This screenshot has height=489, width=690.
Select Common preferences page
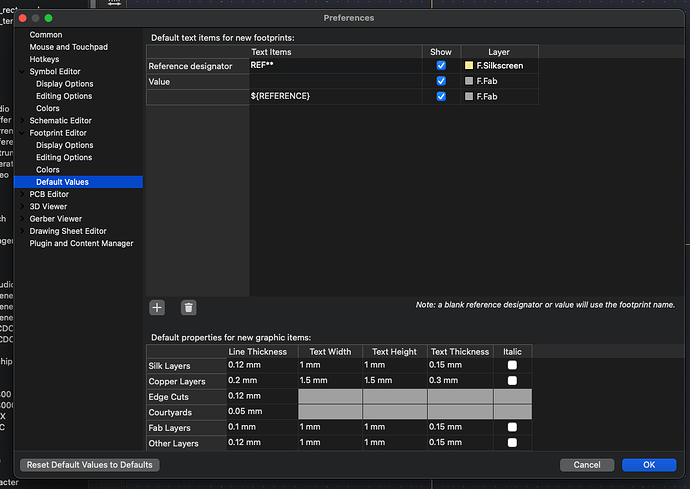coord(46,35)
